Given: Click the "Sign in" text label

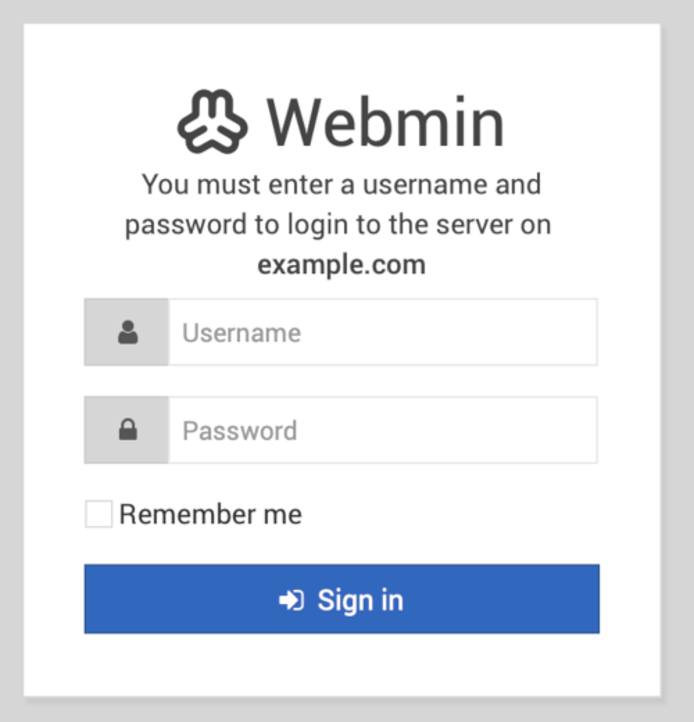Looking at the screenshot, I should click(360, 600).
